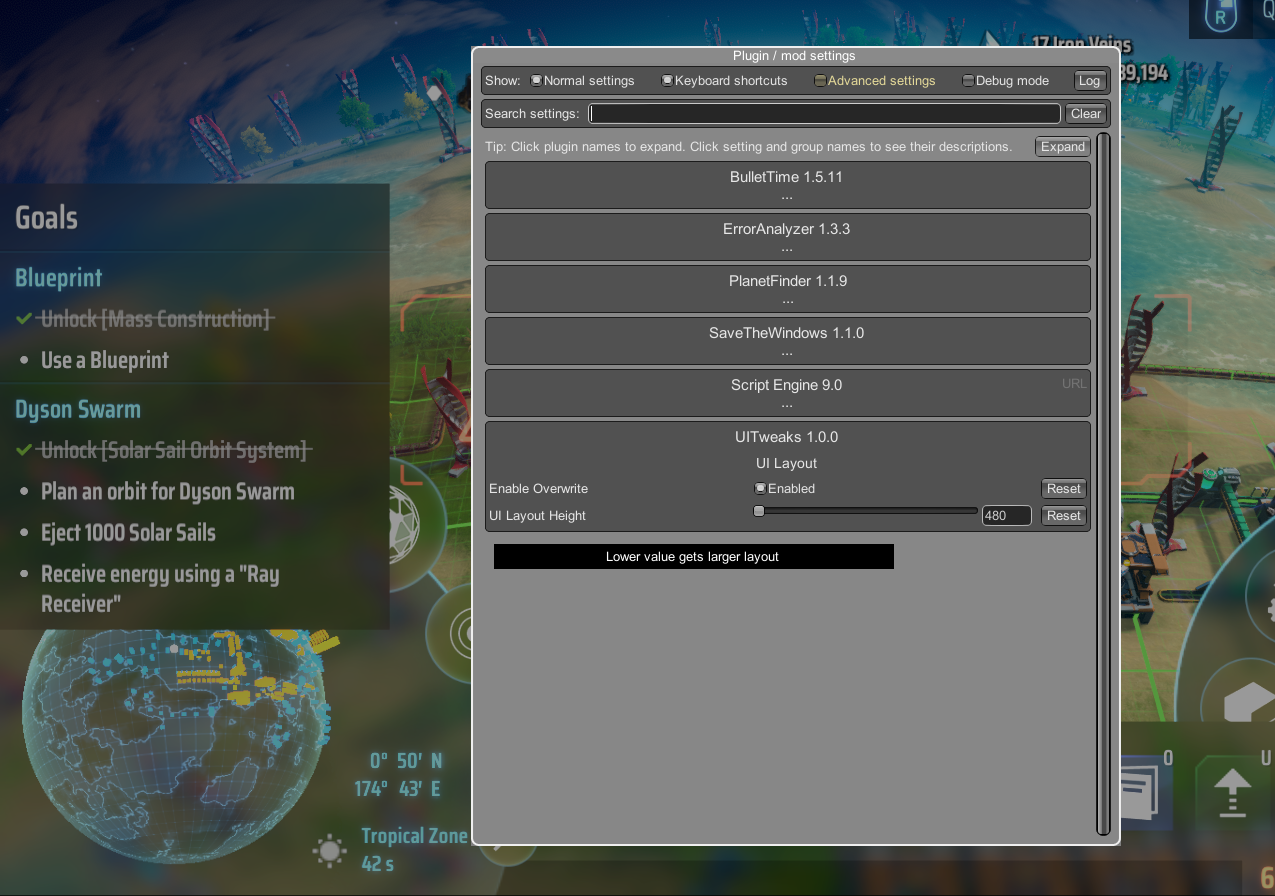Click the Unlock Mass Construction completed goal
The image size is (1275, 896).
pos(155,319)
